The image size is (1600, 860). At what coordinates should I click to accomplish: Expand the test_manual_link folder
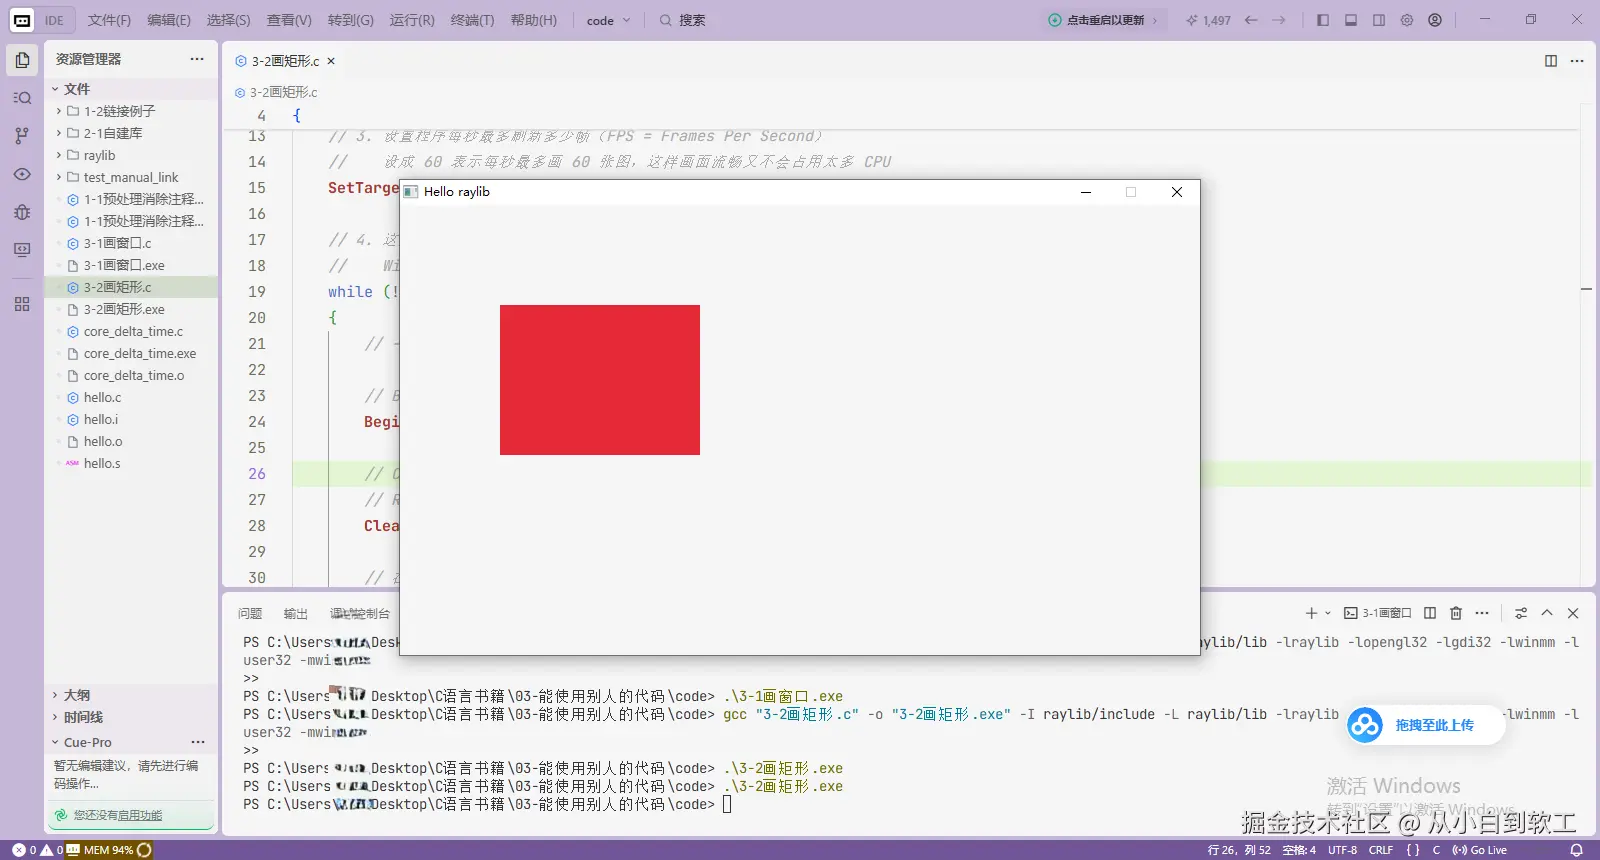(x=130, y=177)
